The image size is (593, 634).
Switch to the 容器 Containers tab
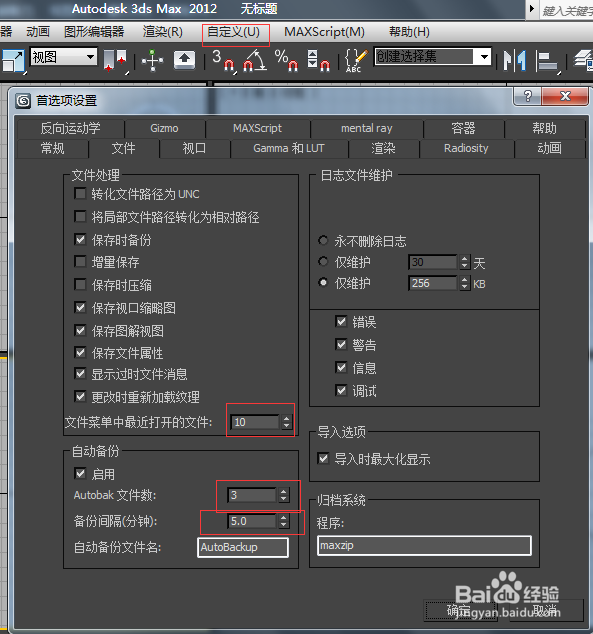coord(463,129)
